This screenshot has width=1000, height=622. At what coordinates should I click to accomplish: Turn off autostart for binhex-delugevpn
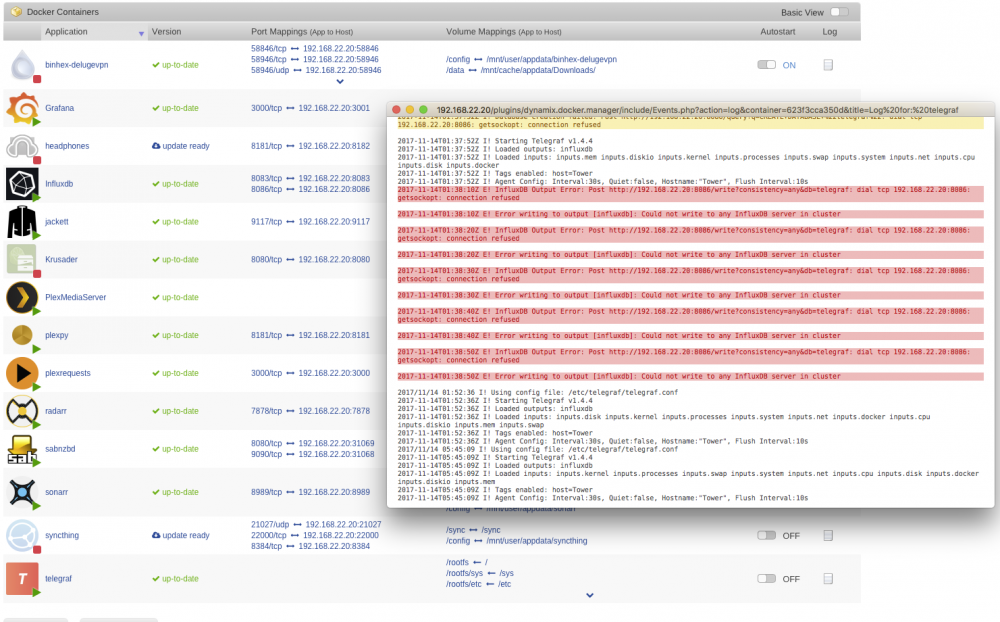tap(767, 65)
